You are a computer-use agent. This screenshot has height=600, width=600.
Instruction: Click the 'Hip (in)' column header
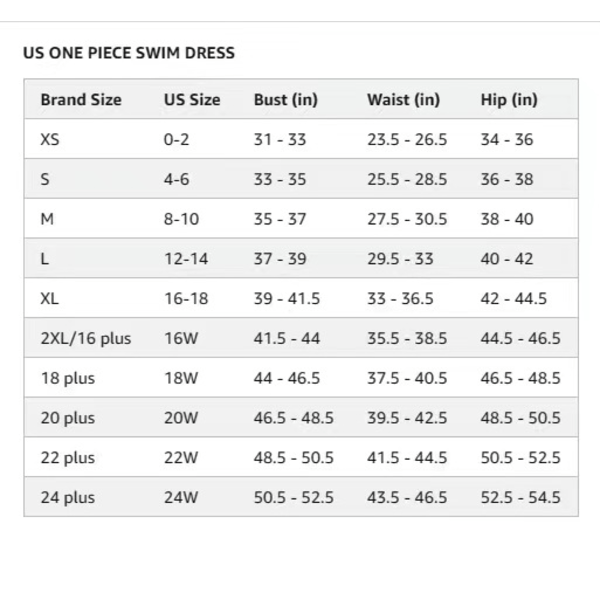coord(509,100)
